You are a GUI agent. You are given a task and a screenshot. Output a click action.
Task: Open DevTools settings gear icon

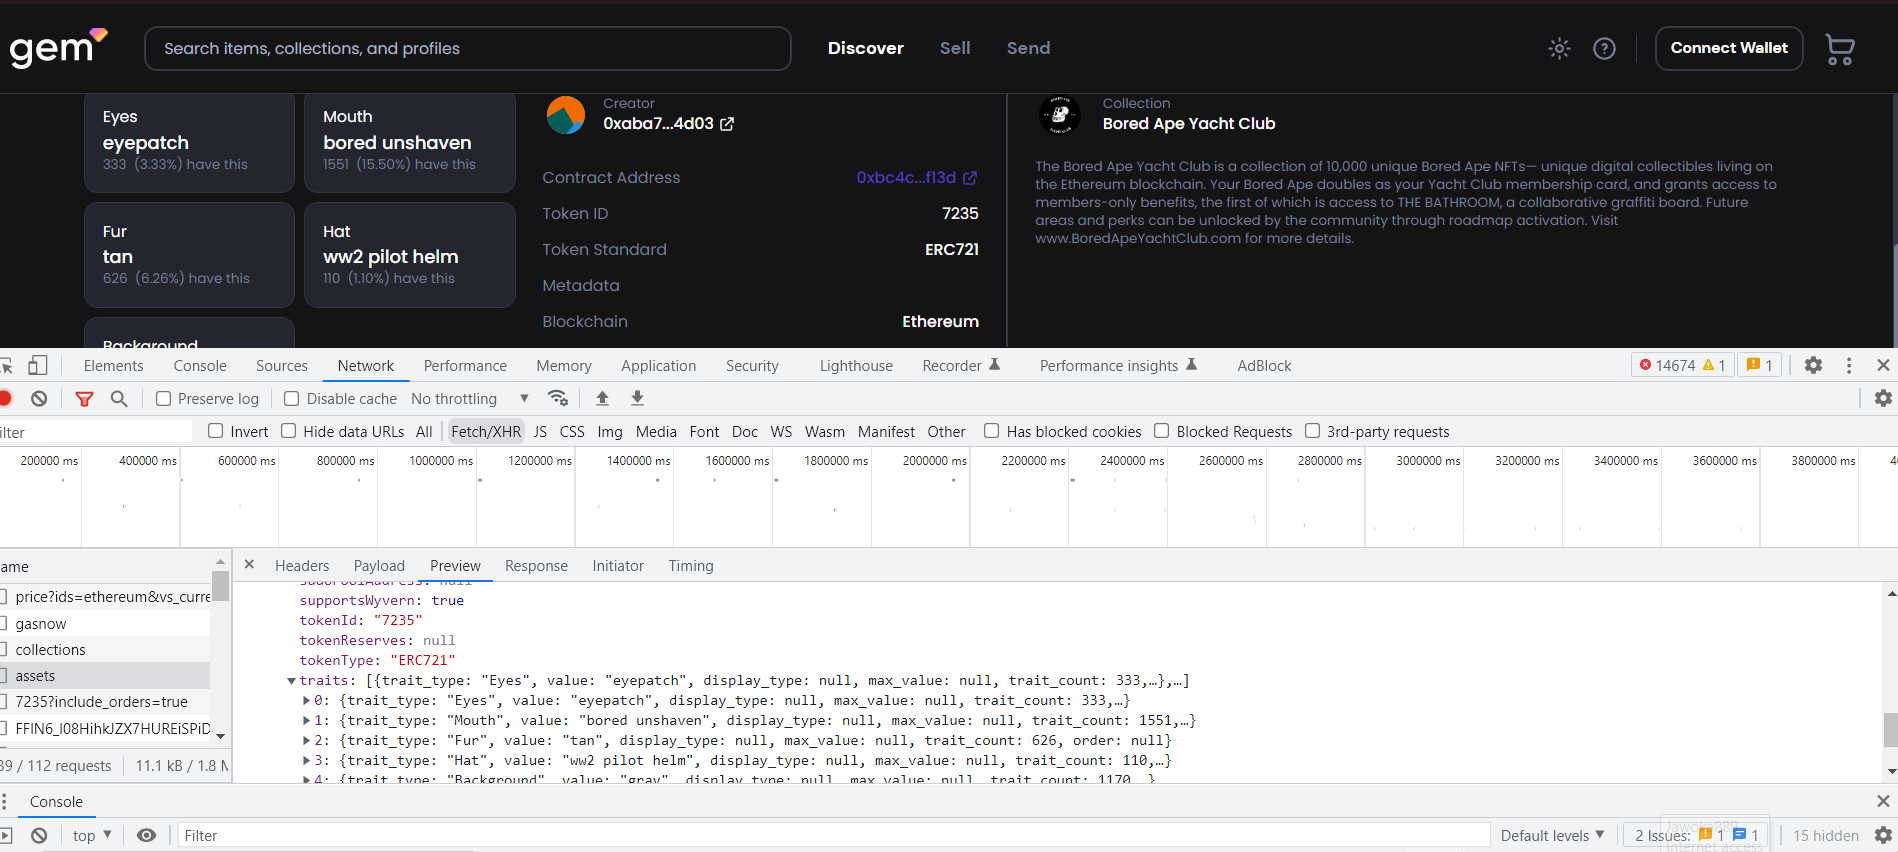[1813, 365]
